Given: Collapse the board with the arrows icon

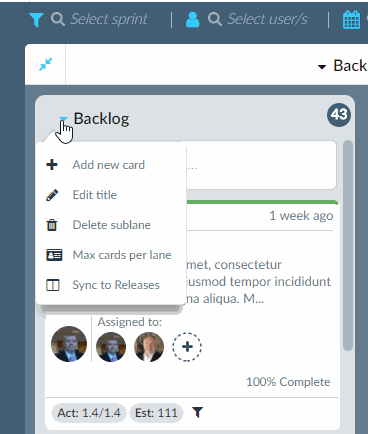Looking at the screenshot, I should pos(46,64).
